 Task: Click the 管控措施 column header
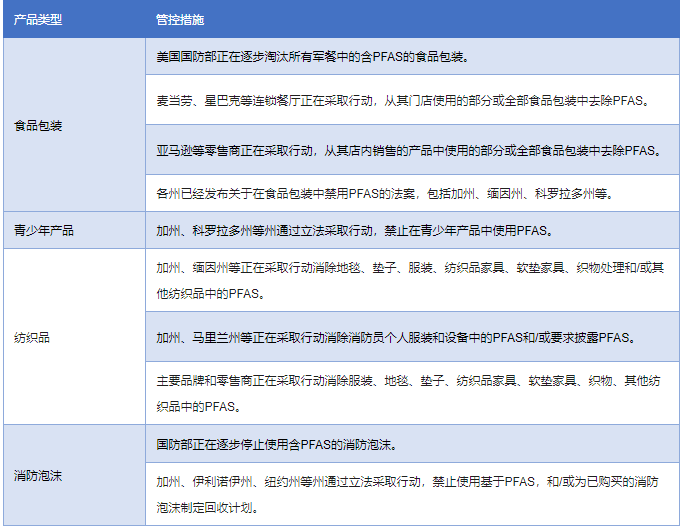click(181, 19)
